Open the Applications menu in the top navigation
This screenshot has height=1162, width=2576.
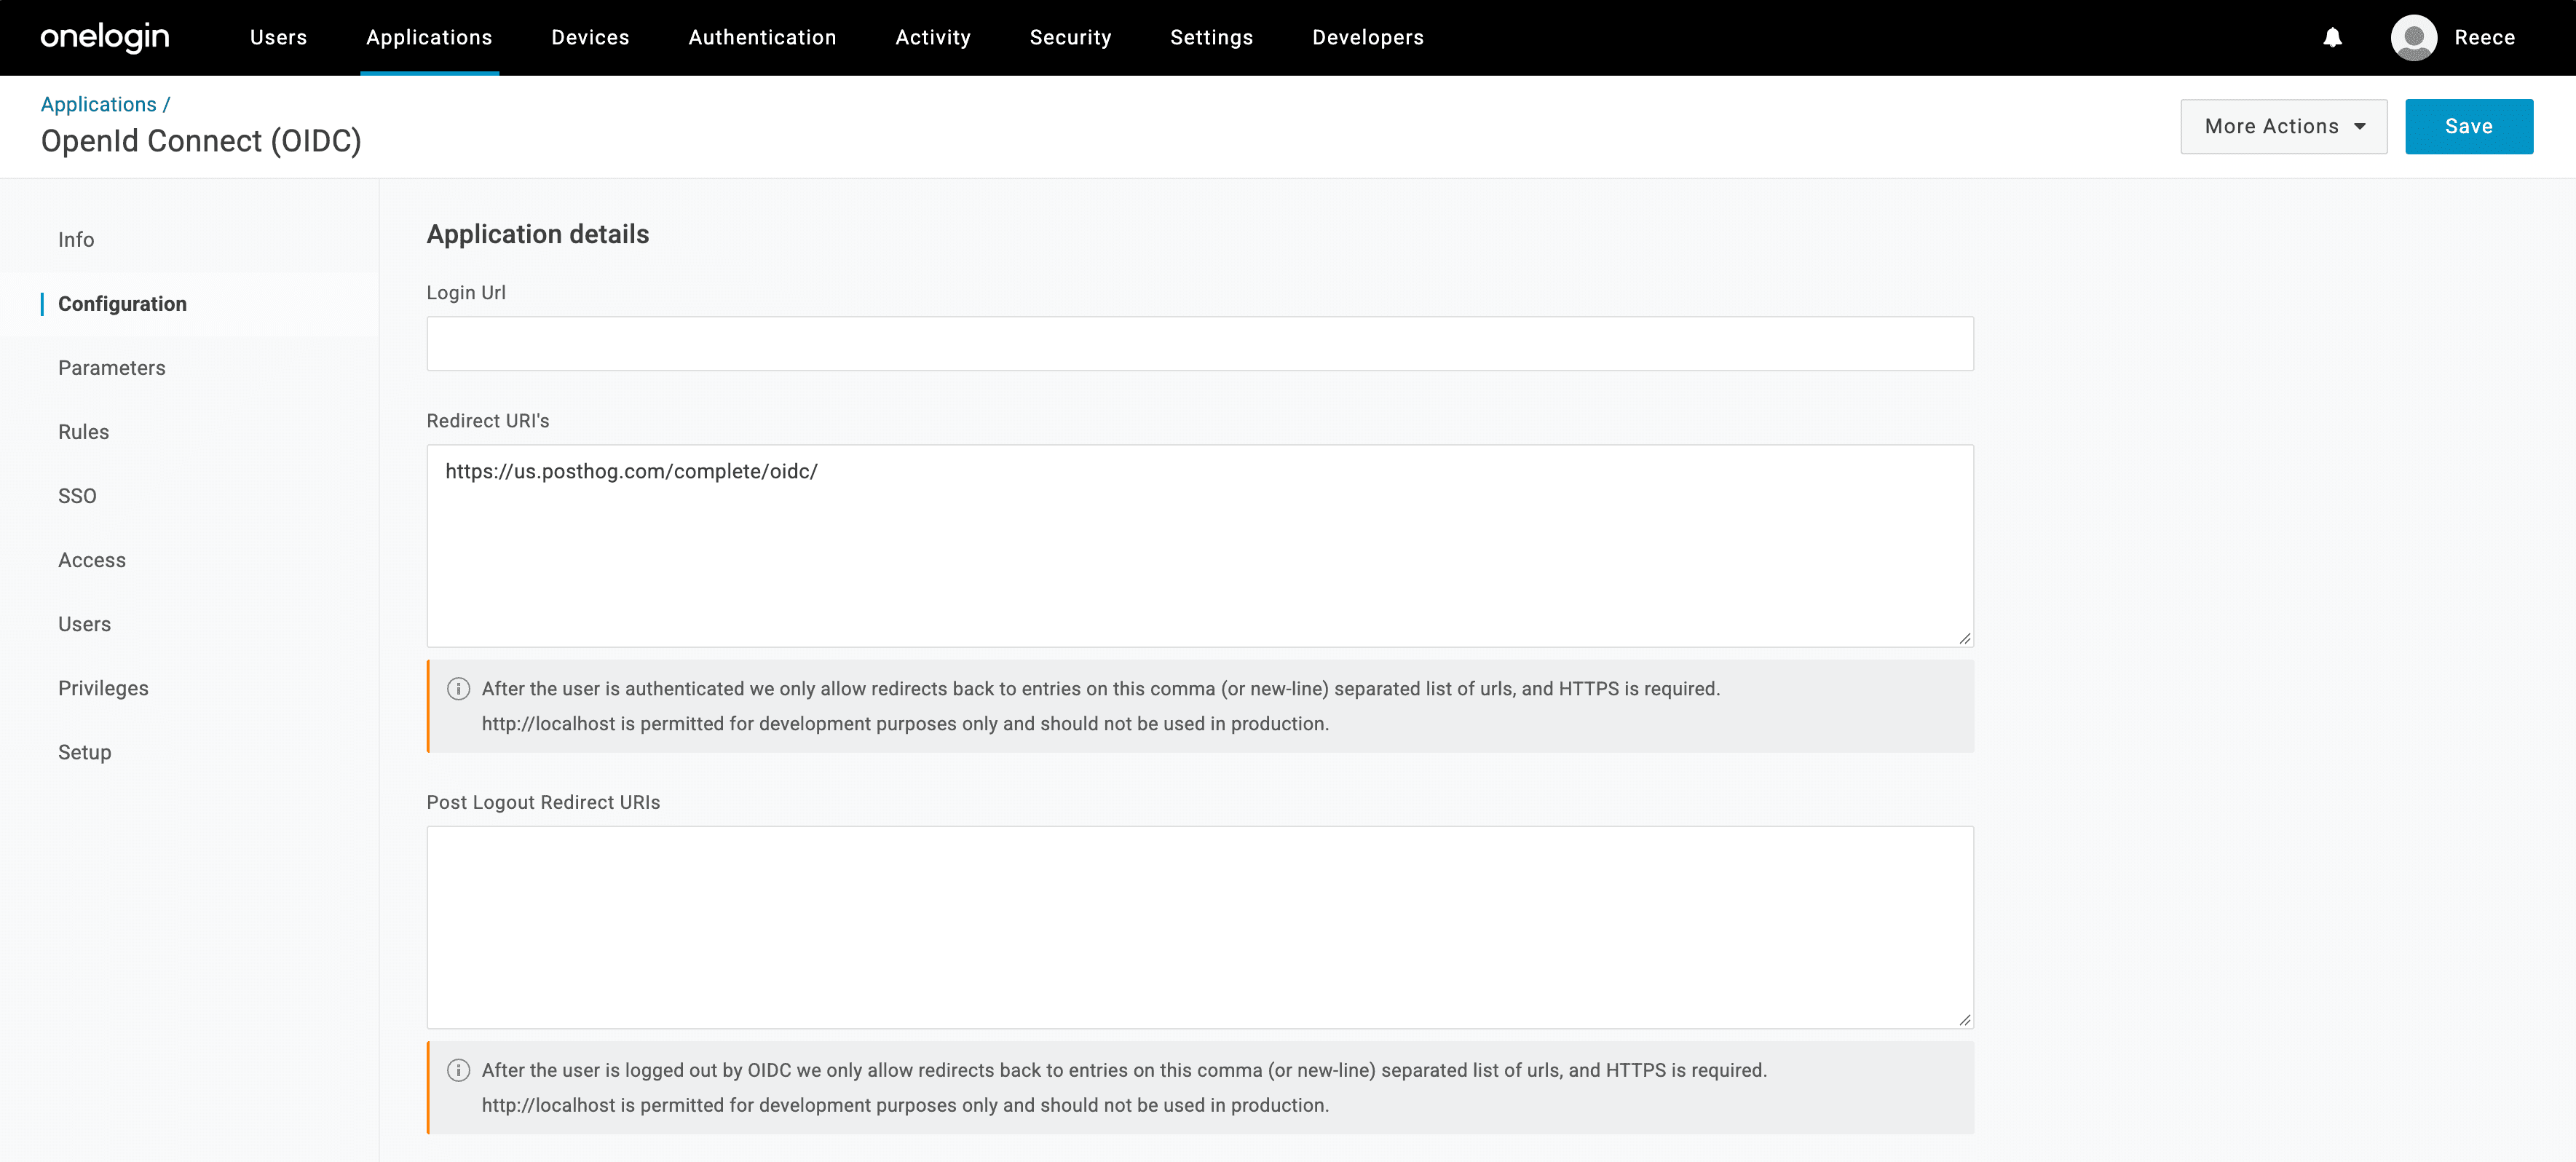pyautogui.click(x=429, y=38)
